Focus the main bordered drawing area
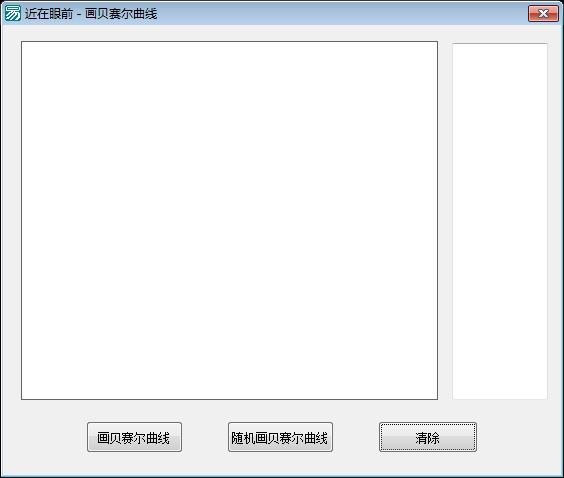The width and height of the screenshot is (564, 478). point(229,220)
